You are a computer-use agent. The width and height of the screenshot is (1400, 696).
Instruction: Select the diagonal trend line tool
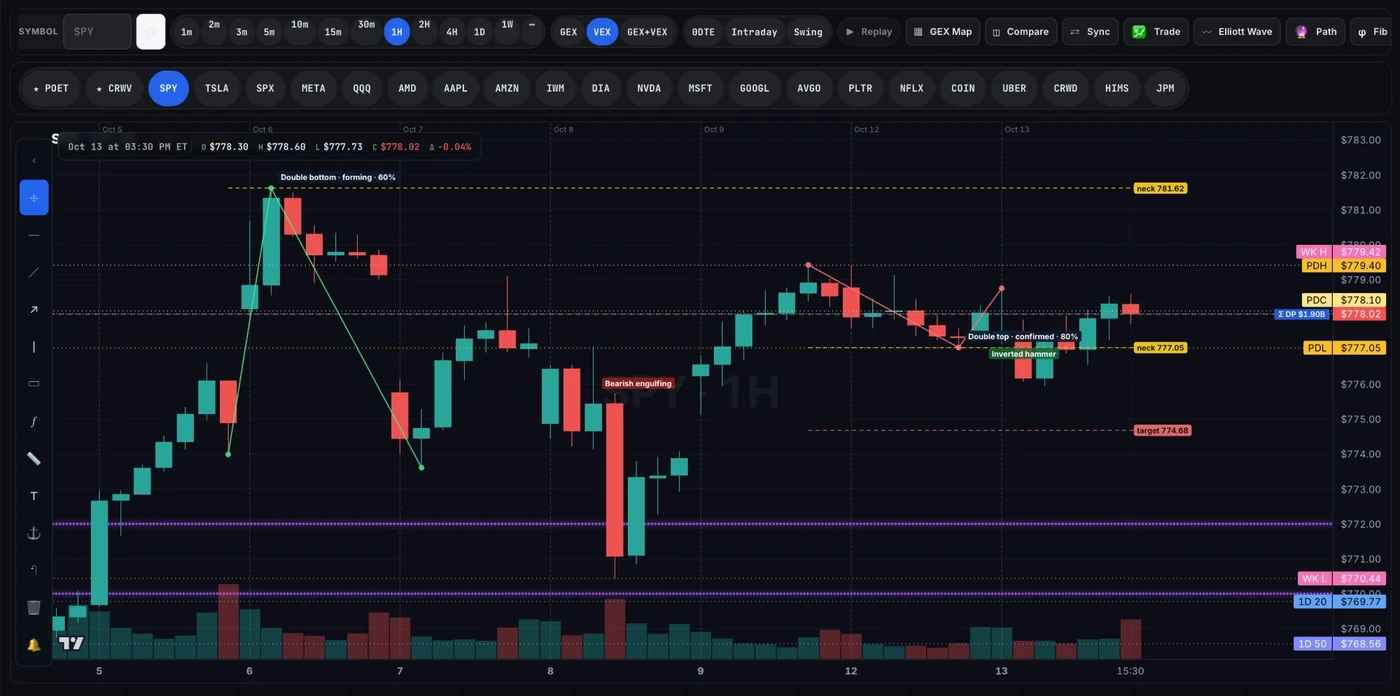(34, 272)
